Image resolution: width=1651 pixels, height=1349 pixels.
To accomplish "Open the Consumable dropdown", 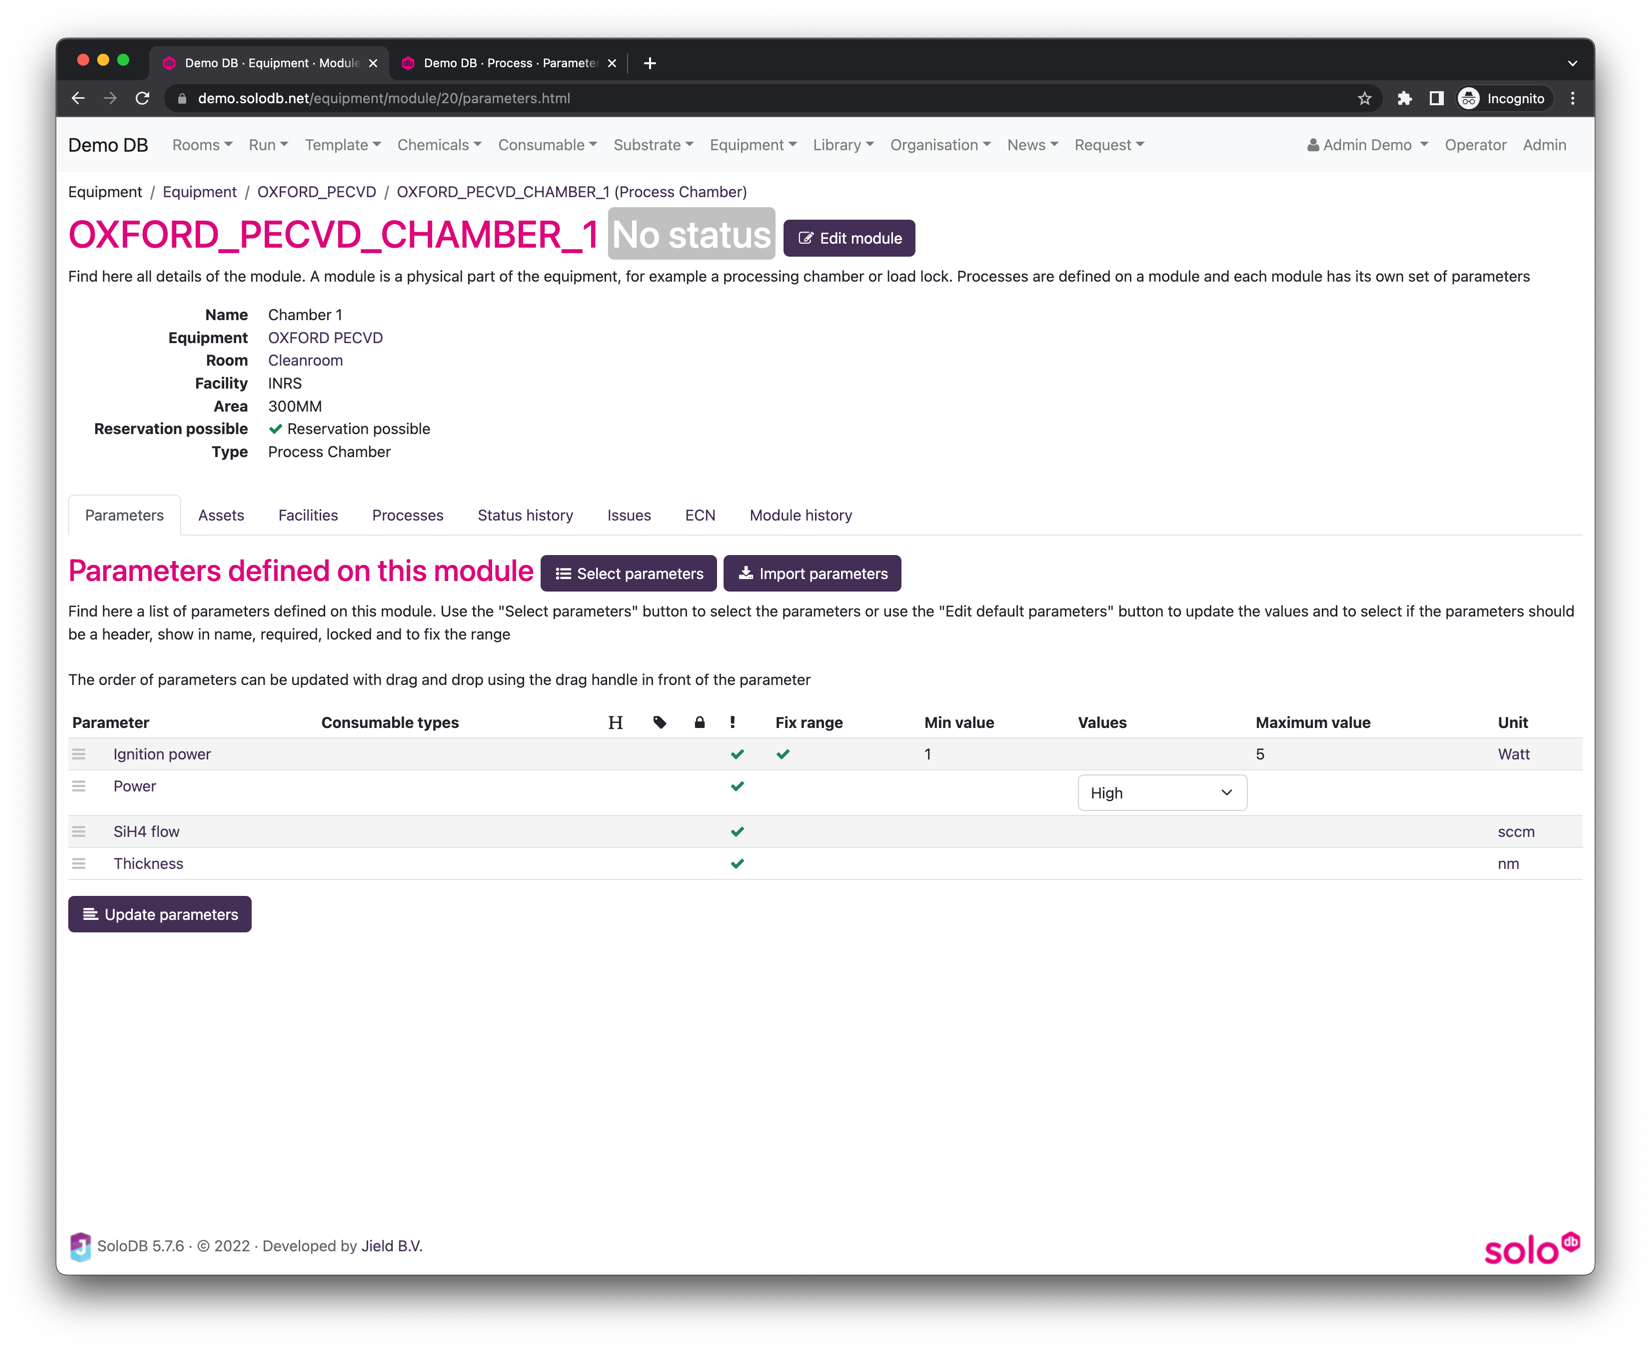I will pyautogui.click(x=547, y=145).
